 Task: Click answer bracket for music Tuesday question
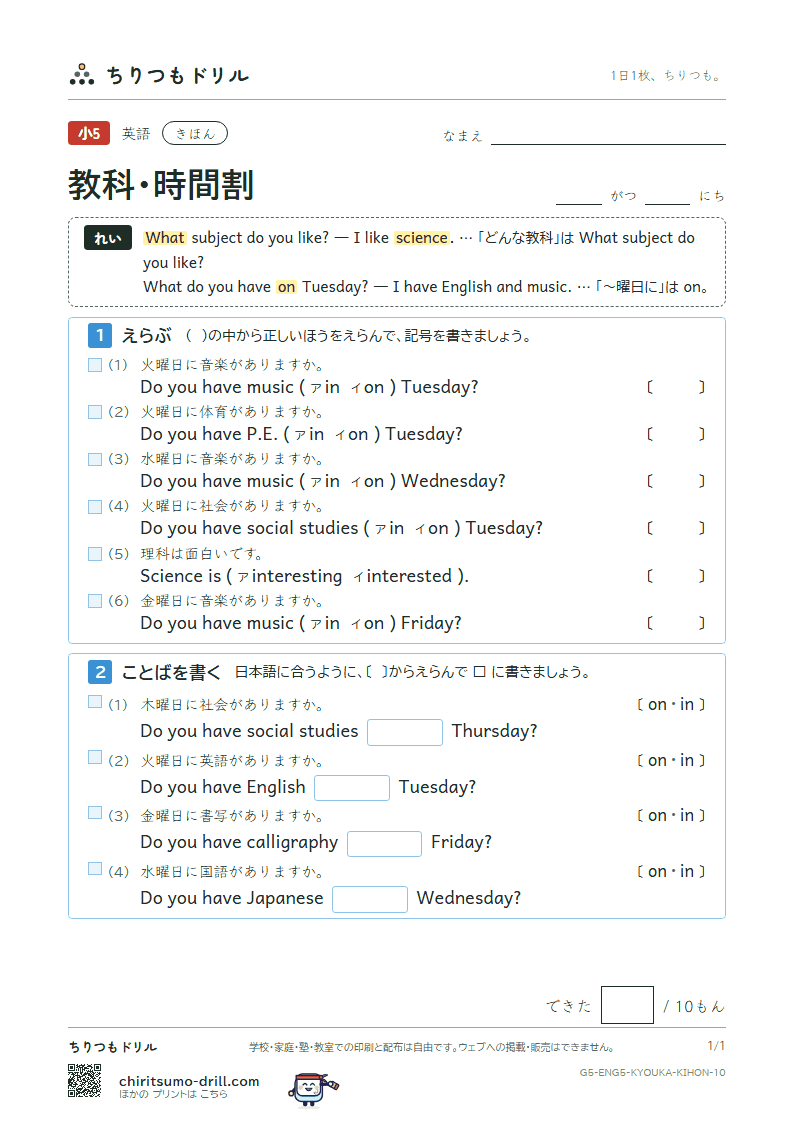coord(676,387)
